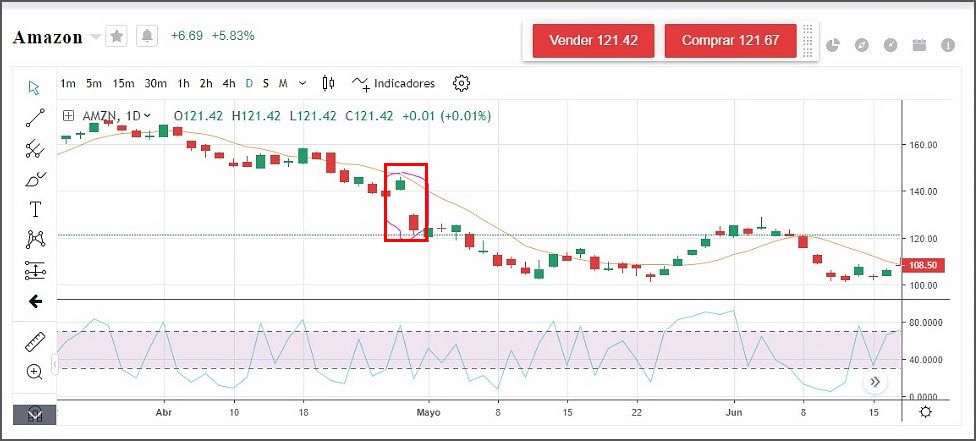The height and width of the screenshot is (441, 976).
Task: Click the zoom in magnifier tool
Action: coord(35,372)
